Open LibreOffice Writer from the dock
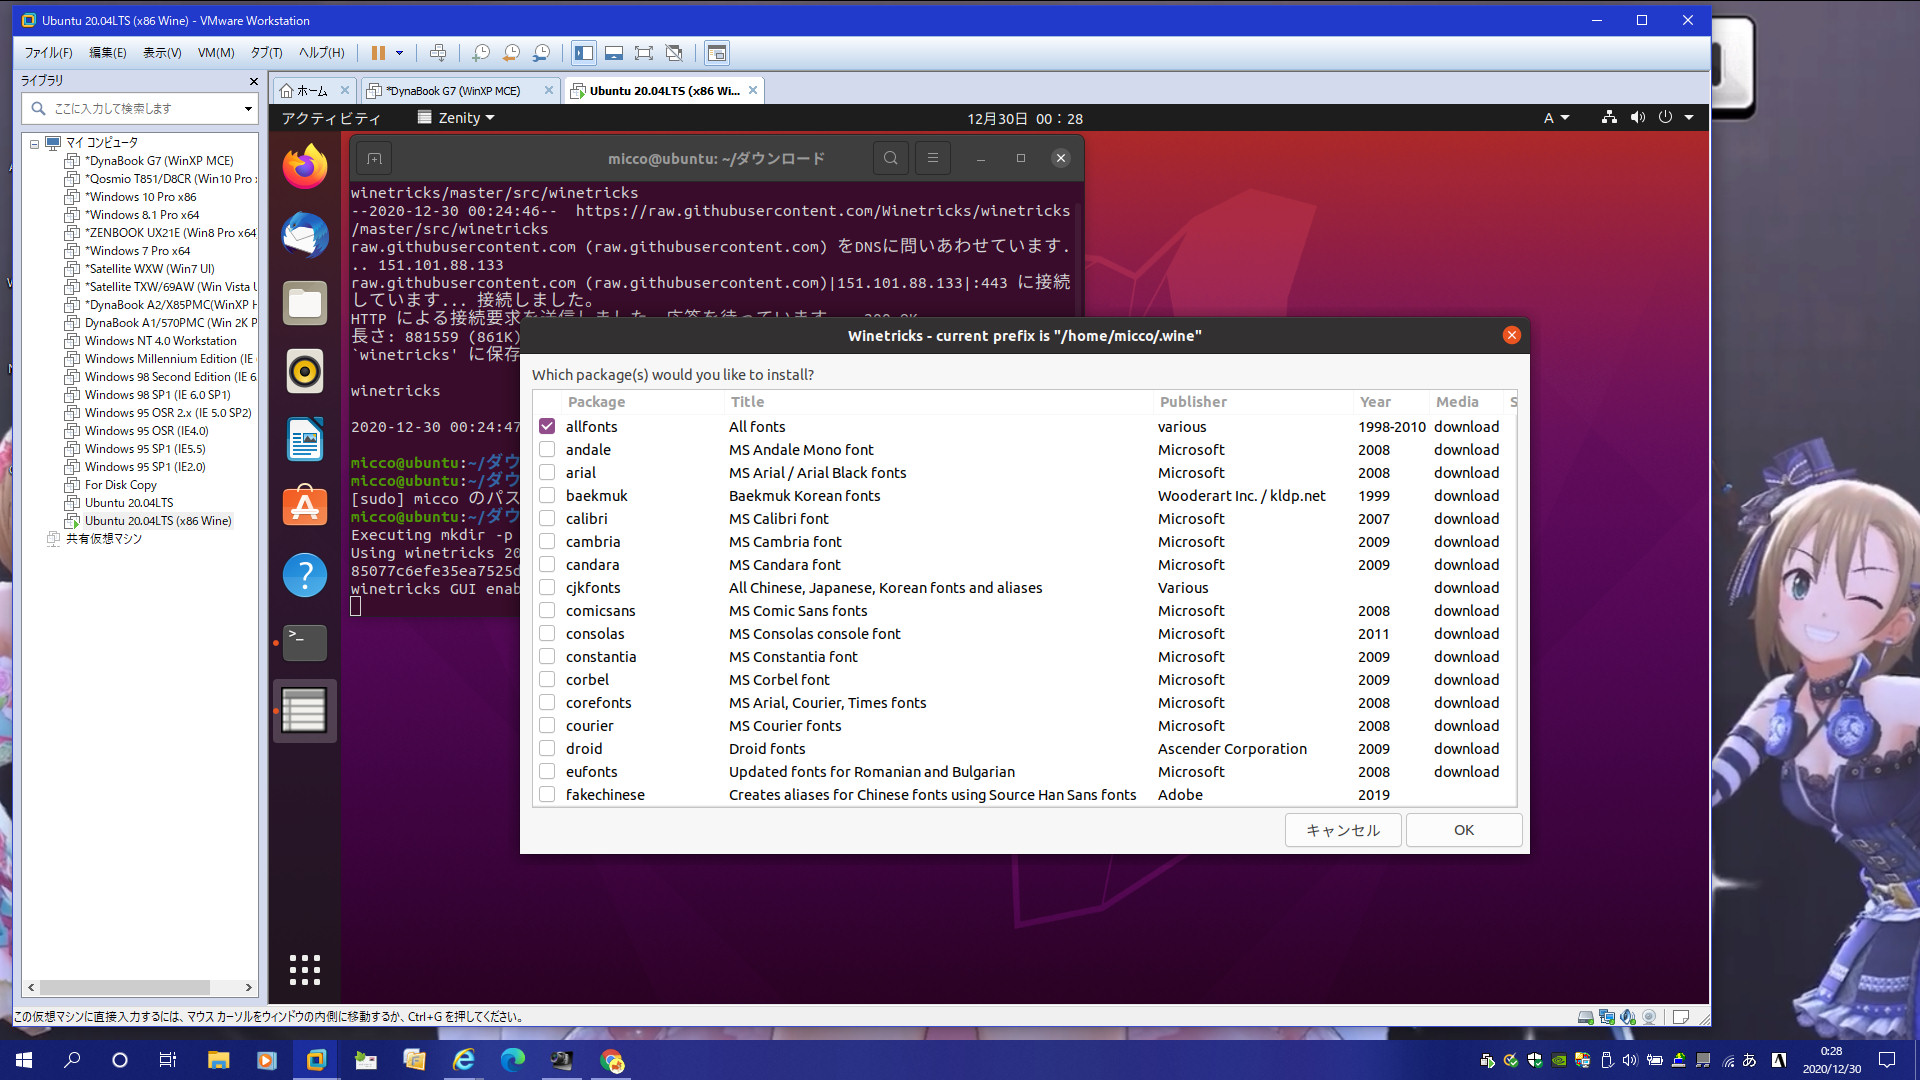 pyautogui.click(x=305, y=439)
